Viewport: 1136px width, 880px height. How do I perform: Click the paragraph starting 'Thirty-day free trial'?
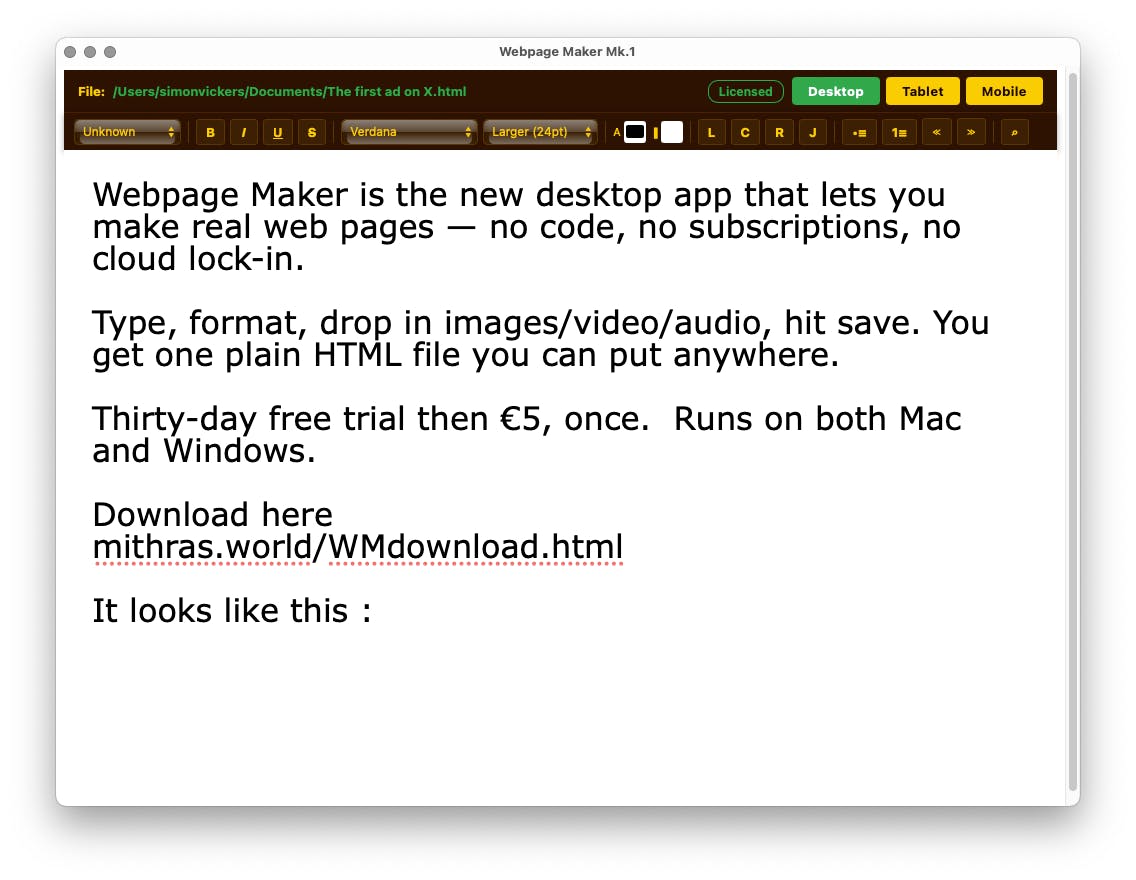coord(527,435)
